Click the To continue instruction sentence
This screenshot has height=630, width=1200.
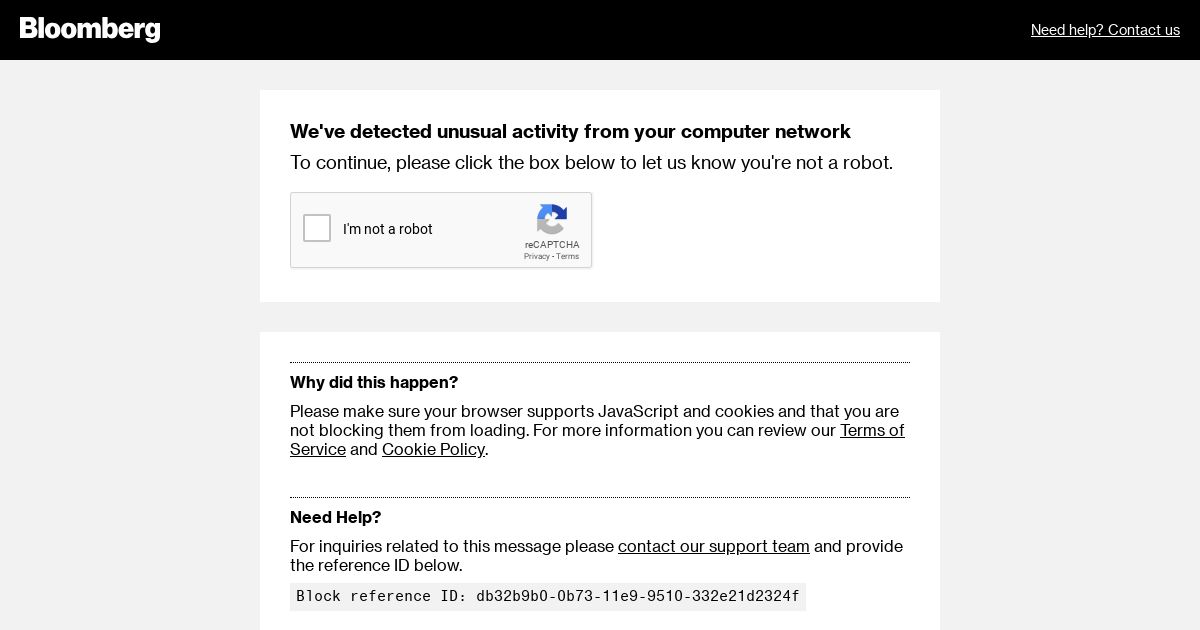click(591, 162)
